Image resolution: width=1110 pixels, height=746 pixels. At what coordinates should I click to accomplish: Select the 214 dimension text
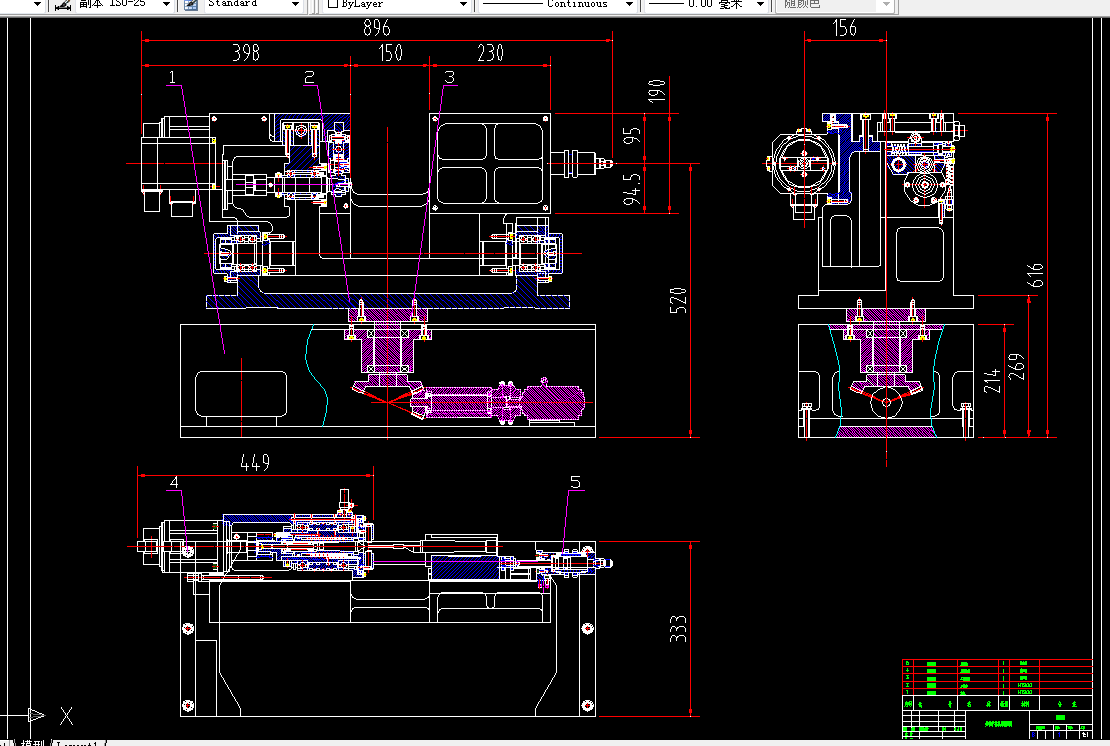click(x=992, y=381)
